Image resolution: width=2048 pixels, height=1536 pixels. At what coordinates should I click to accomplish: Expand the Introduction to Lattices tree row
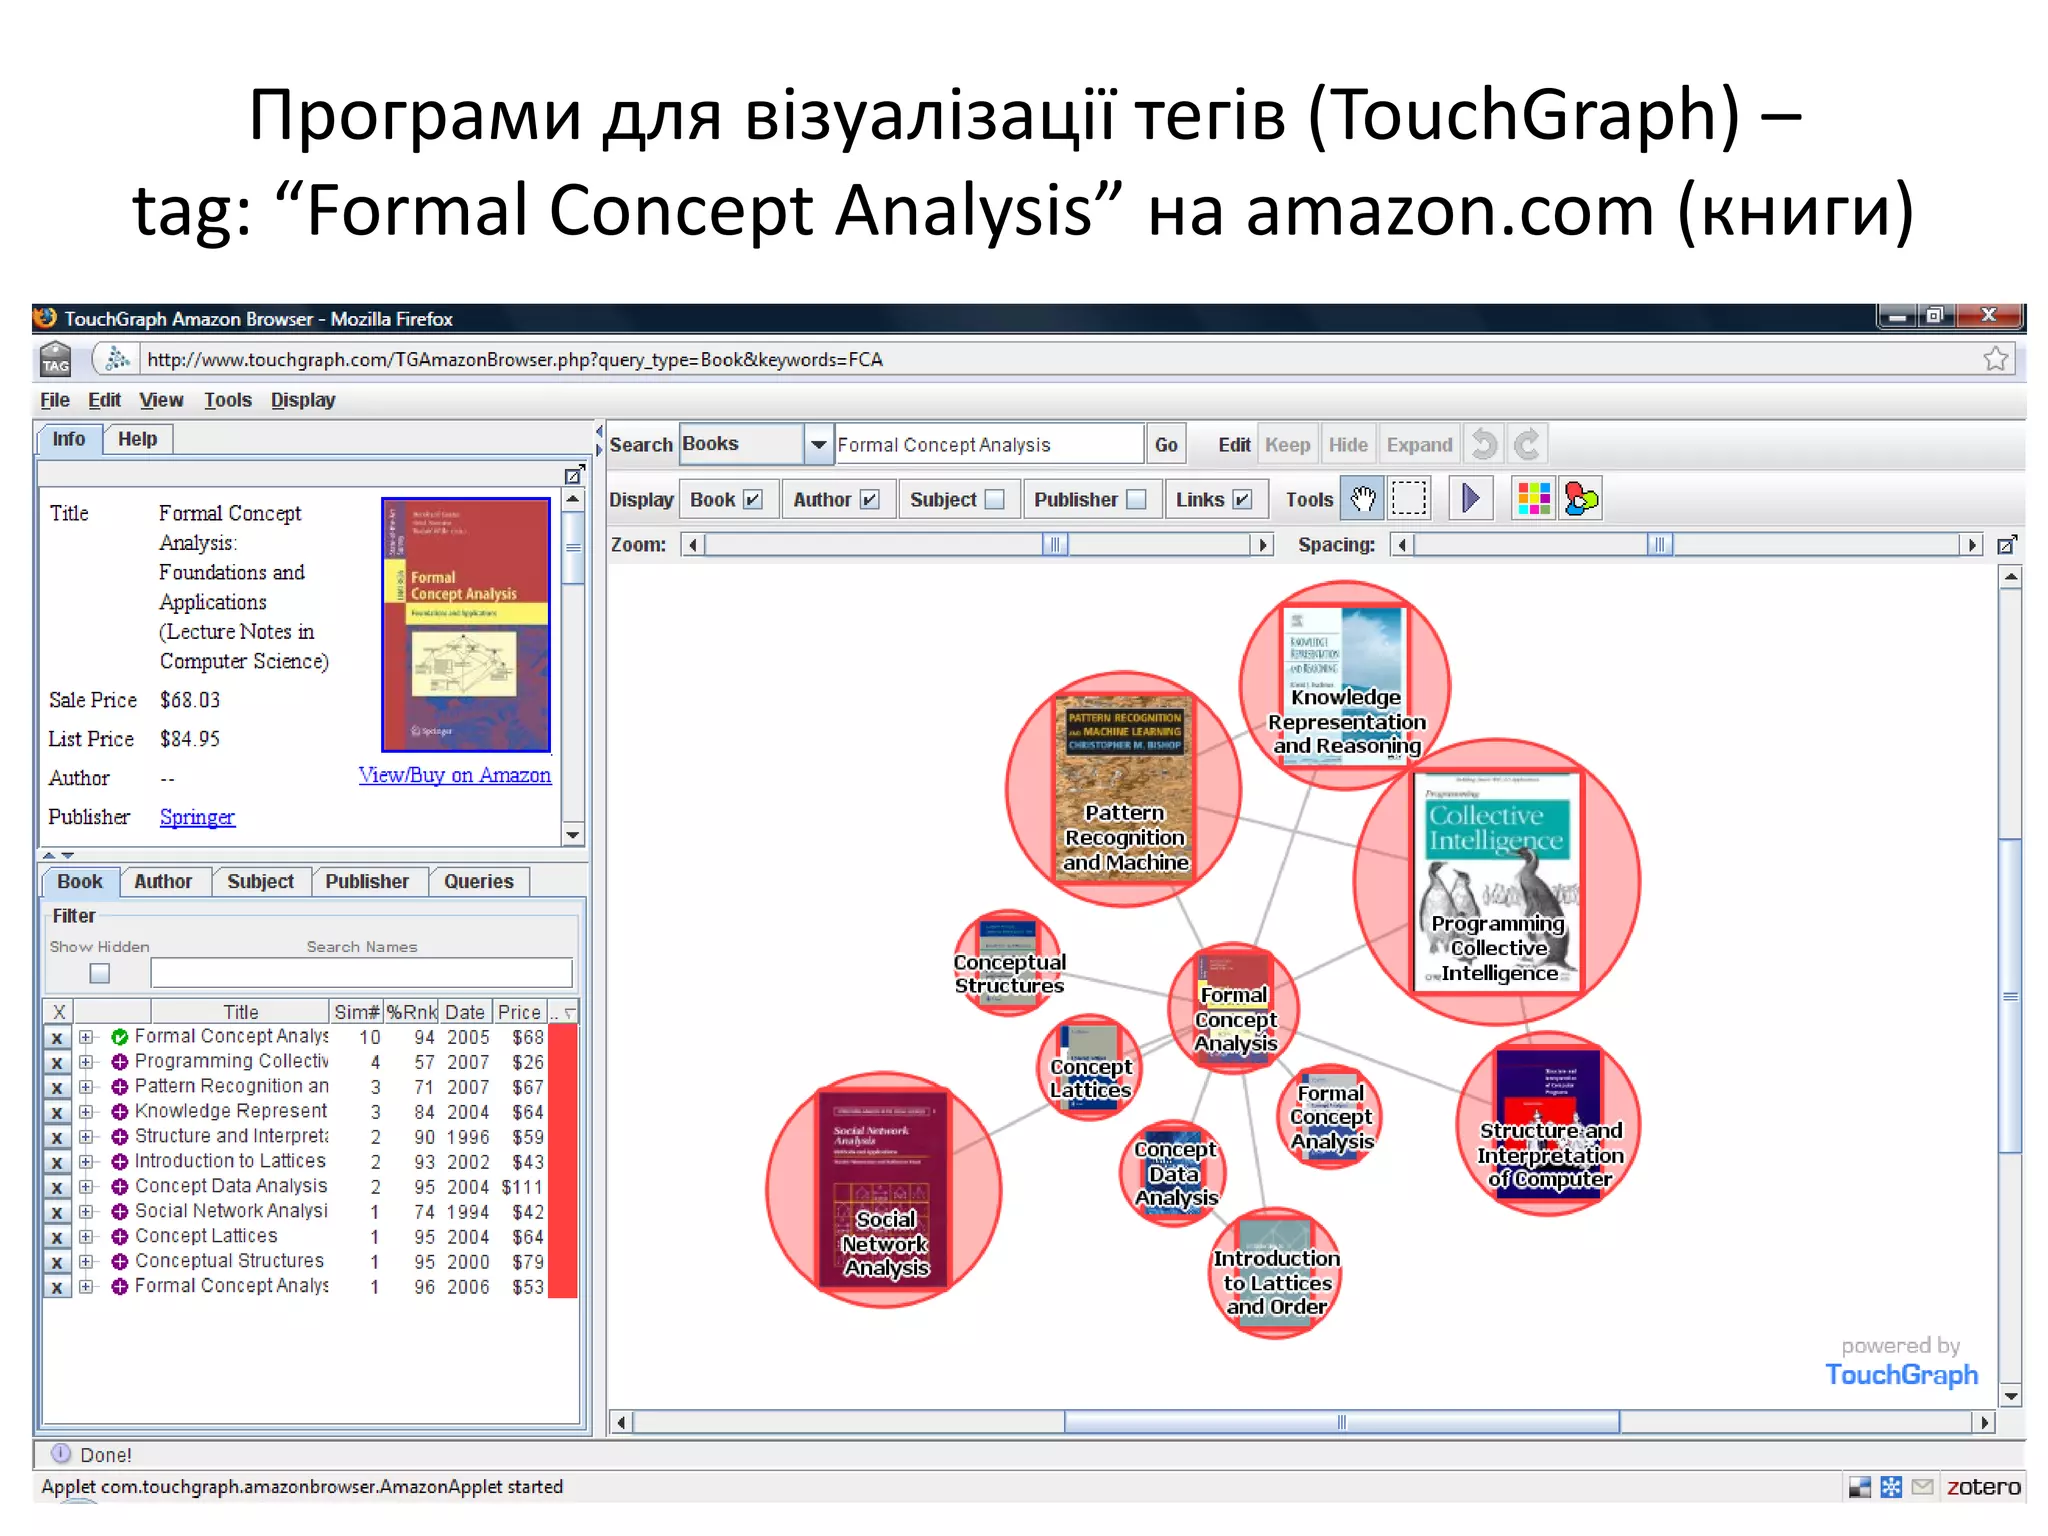86,1162
